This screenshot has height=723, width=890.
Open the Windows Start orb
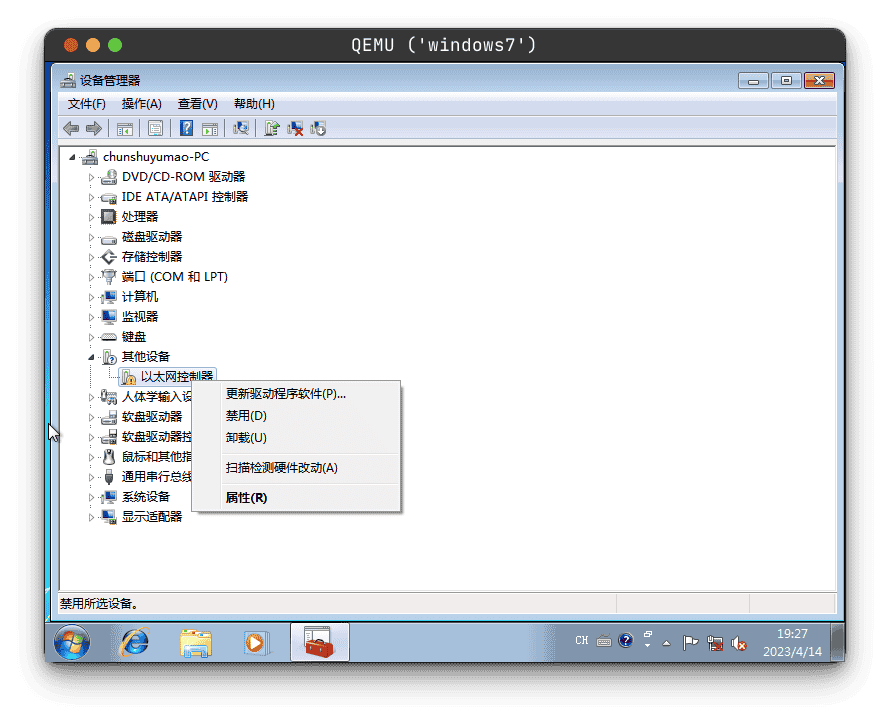[72, 642]
